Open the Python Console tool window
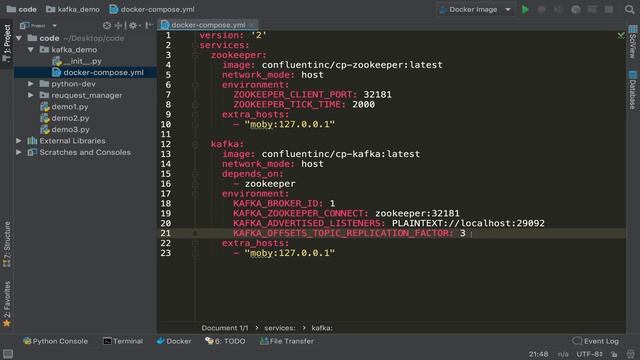Image resolution: width=640 pixels, height=360 pixels. pyautogui.click(x=56, y=341)
